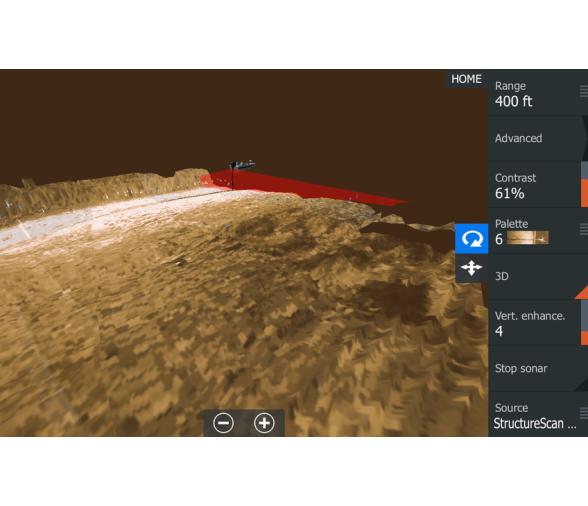Stop sonar from the menu
Image resolution: width=588 pixels, height=506 pixels.
(538, 369)
